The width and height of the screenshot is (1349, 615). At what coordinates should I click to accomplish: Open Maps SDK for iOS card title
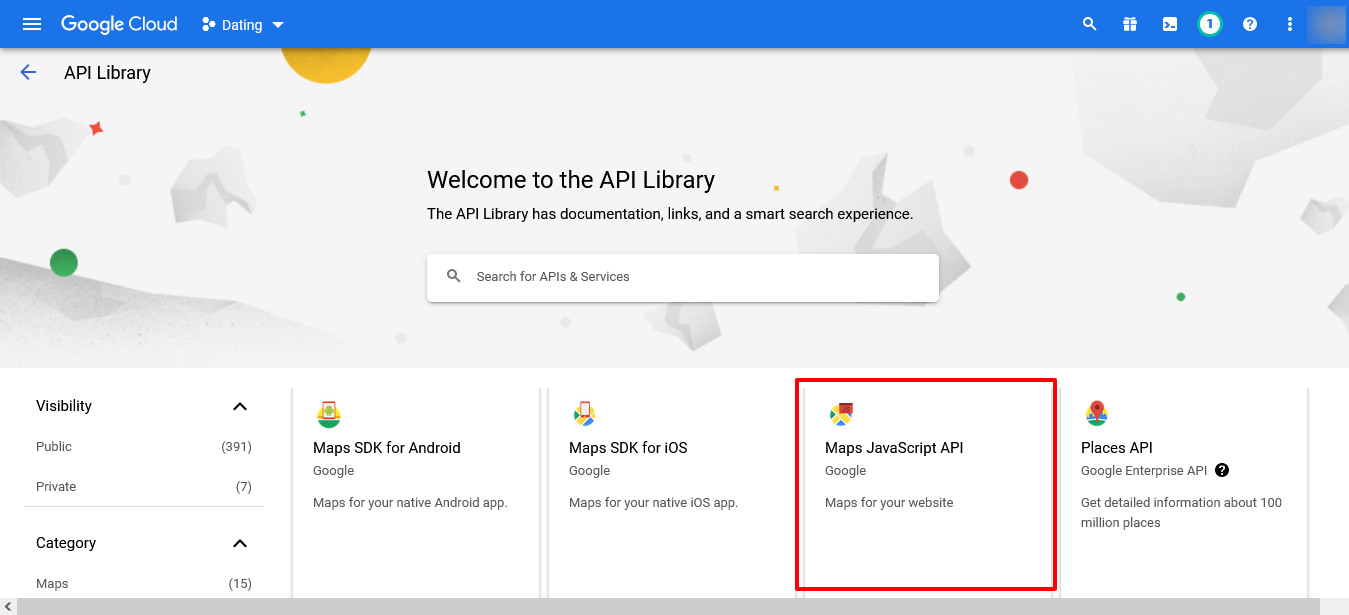point(628,448)
